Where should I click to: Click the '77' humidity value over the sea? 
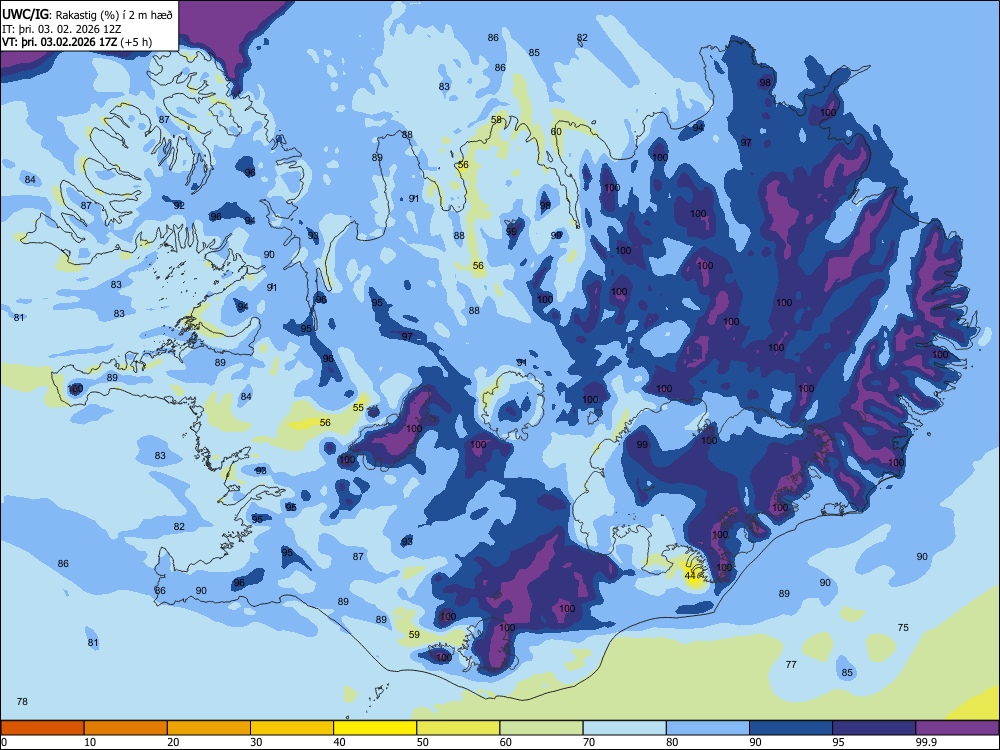(791, 665)
